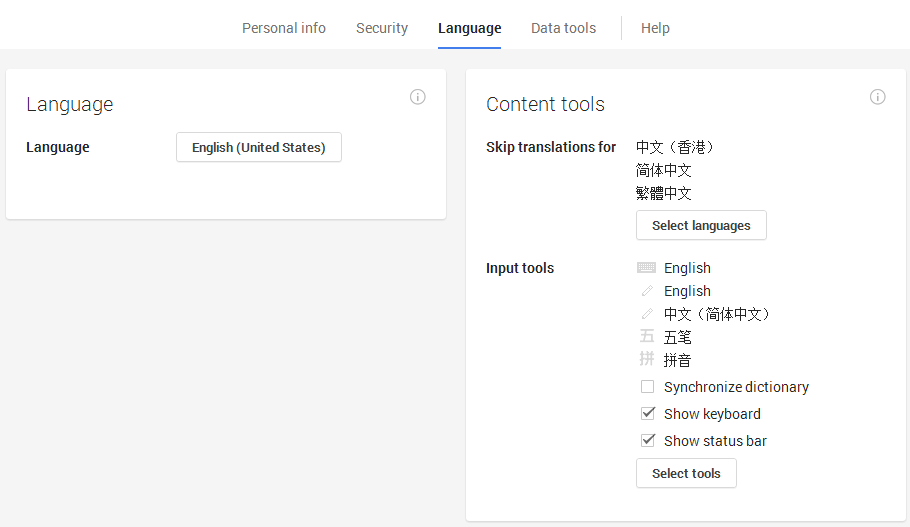The image size is (910, 527).
Task: Open the Personal info tab
Action: click(x=284, y=28)
